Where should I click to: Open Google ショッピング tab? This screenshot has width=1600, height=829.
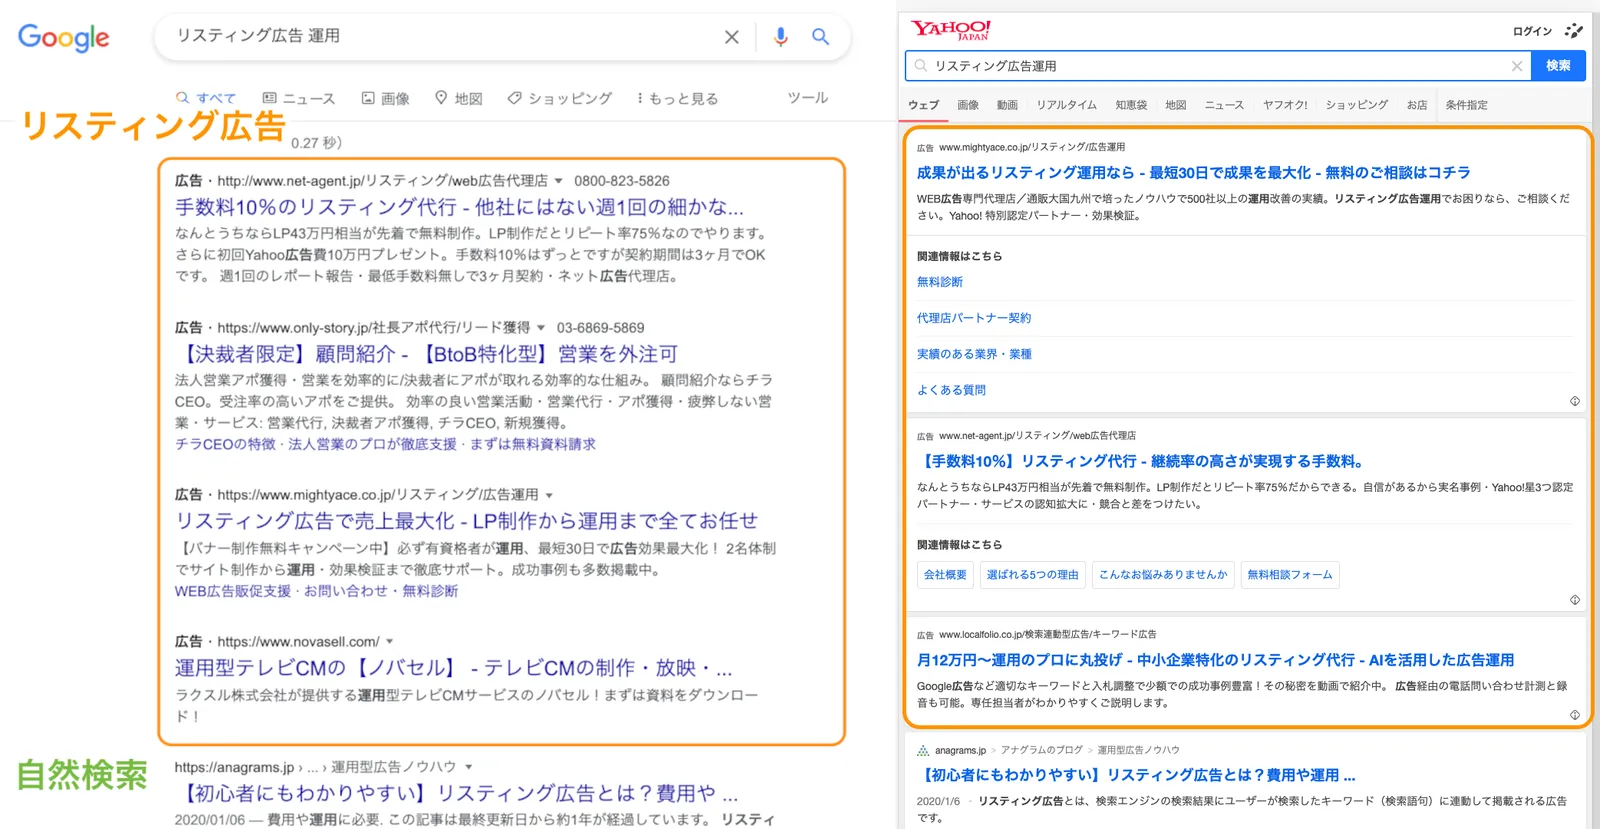pyautogui.click(x=560, y=98)
